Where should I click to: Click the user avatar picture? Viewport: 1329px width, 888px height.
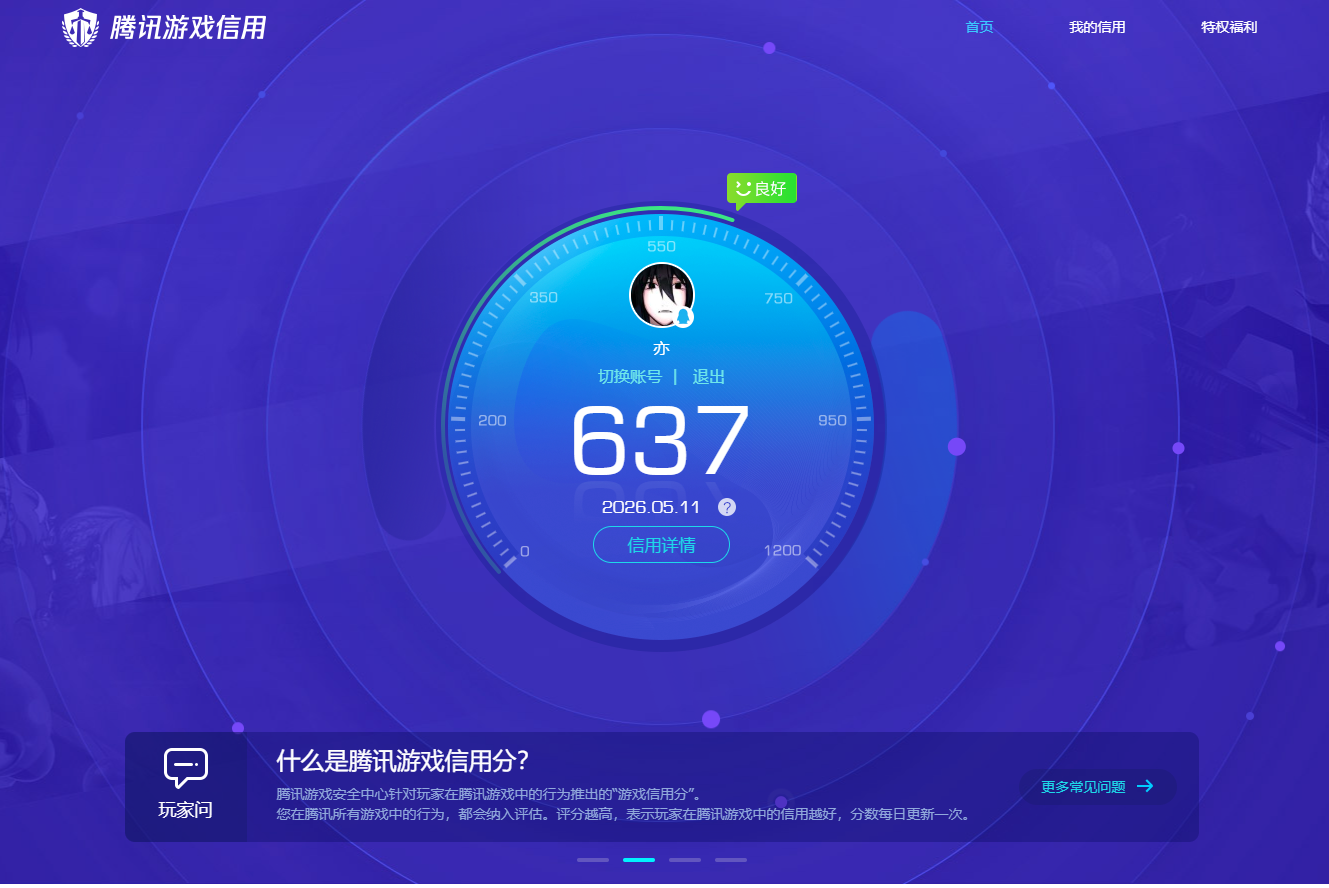pyautogui.click(x=661, y=294)
